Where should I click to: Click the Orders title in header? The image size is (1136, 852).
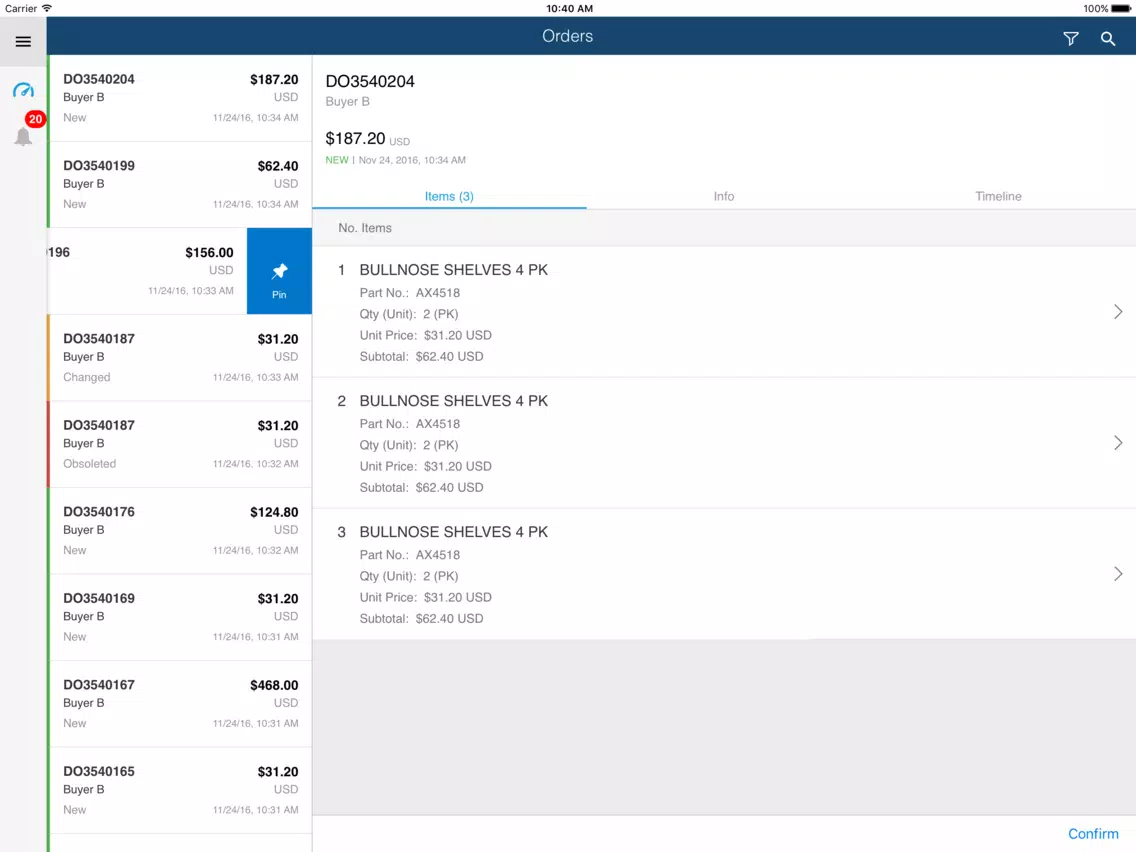567,36
